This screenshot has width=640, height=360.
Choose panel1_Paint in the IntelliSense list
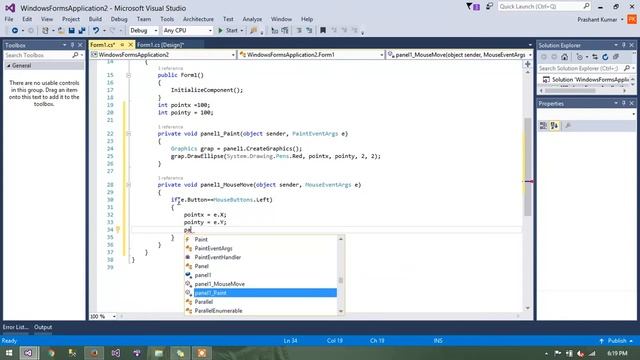(x=261, y=293)
